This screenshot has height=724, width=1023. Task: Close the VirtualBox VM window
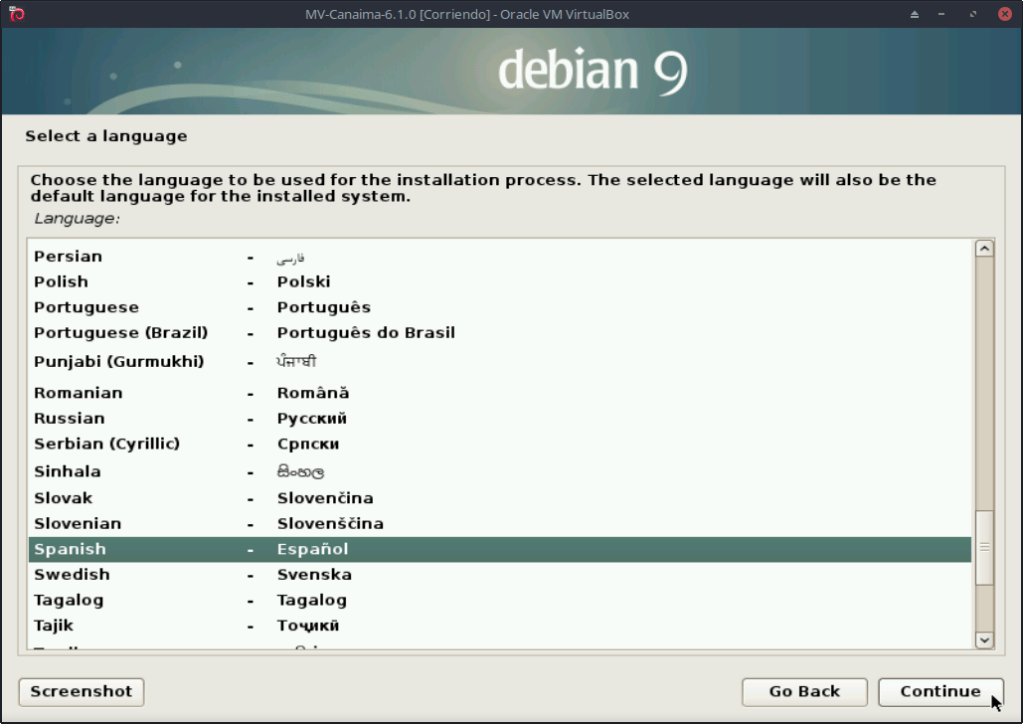coord(1004,14)
